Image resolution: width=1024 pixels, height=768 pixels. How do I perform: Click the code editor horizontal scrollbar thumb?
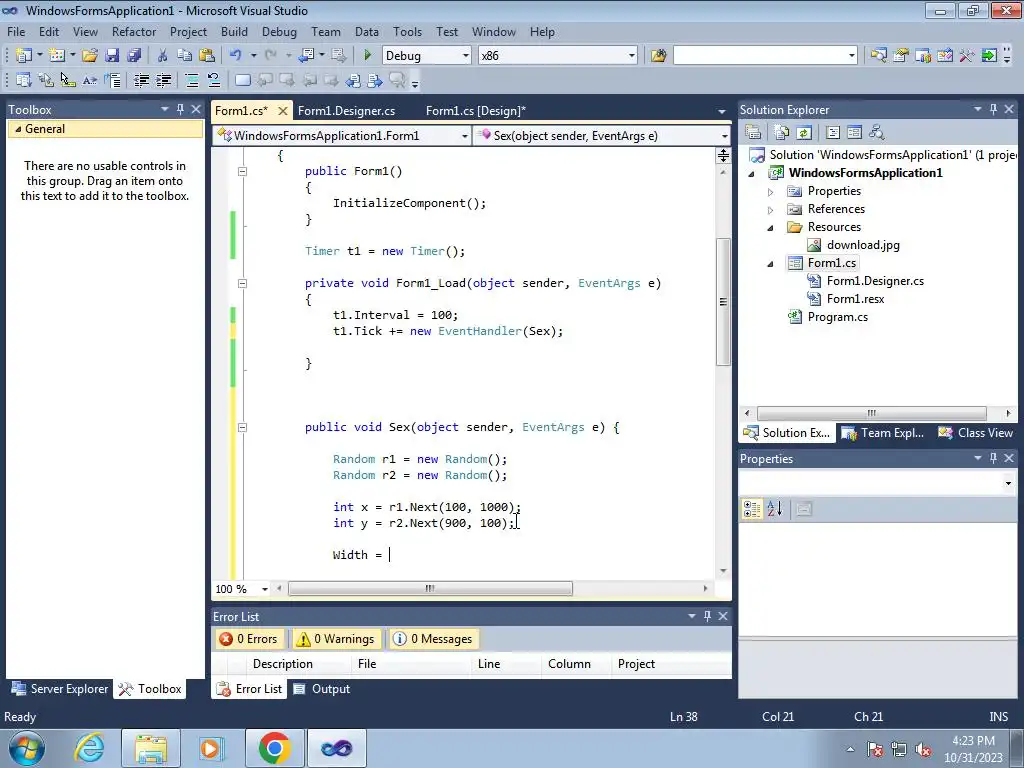tap(430, 588)
